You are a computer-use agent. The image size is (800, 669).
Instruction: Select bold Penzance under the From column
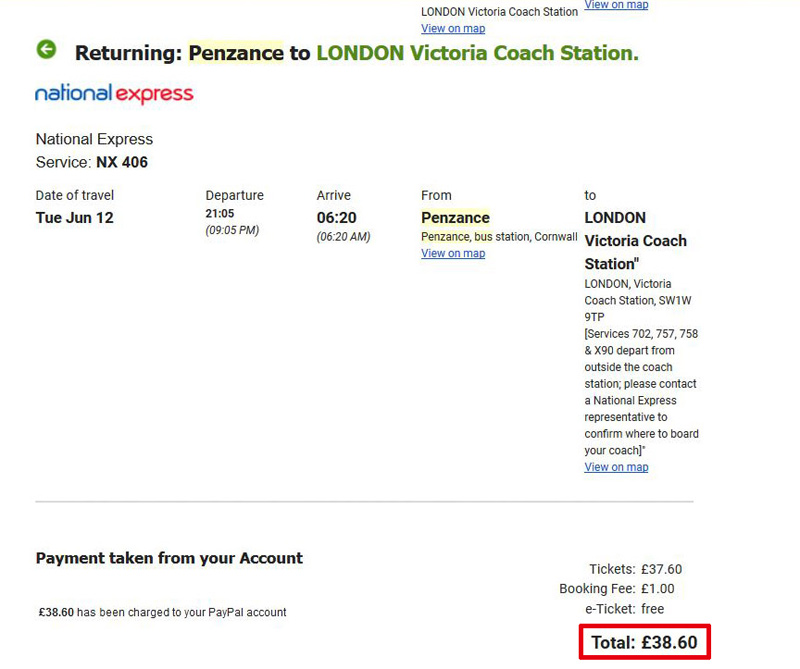455,218
